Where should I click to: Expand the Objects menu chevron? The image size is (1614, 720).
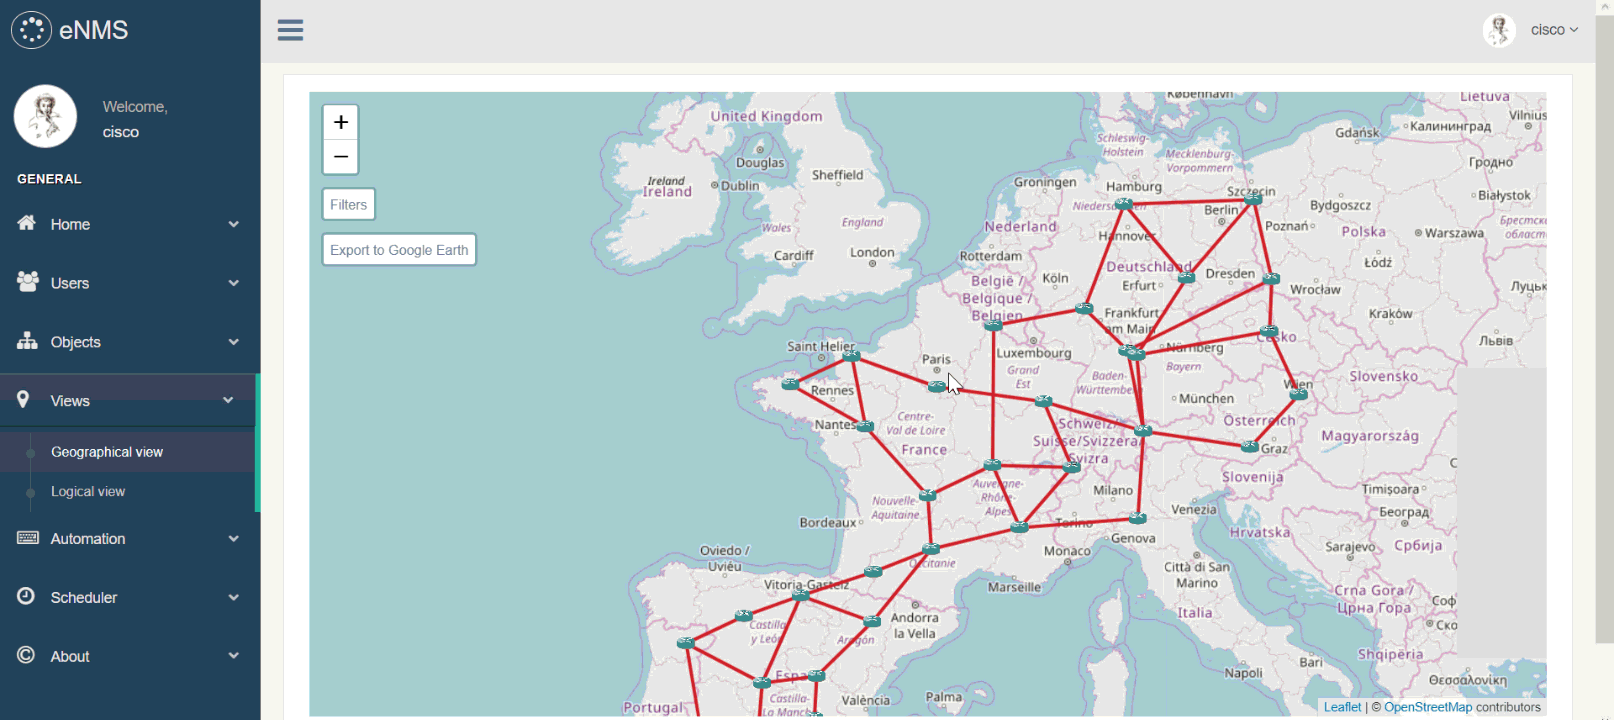tap(233, 342)
